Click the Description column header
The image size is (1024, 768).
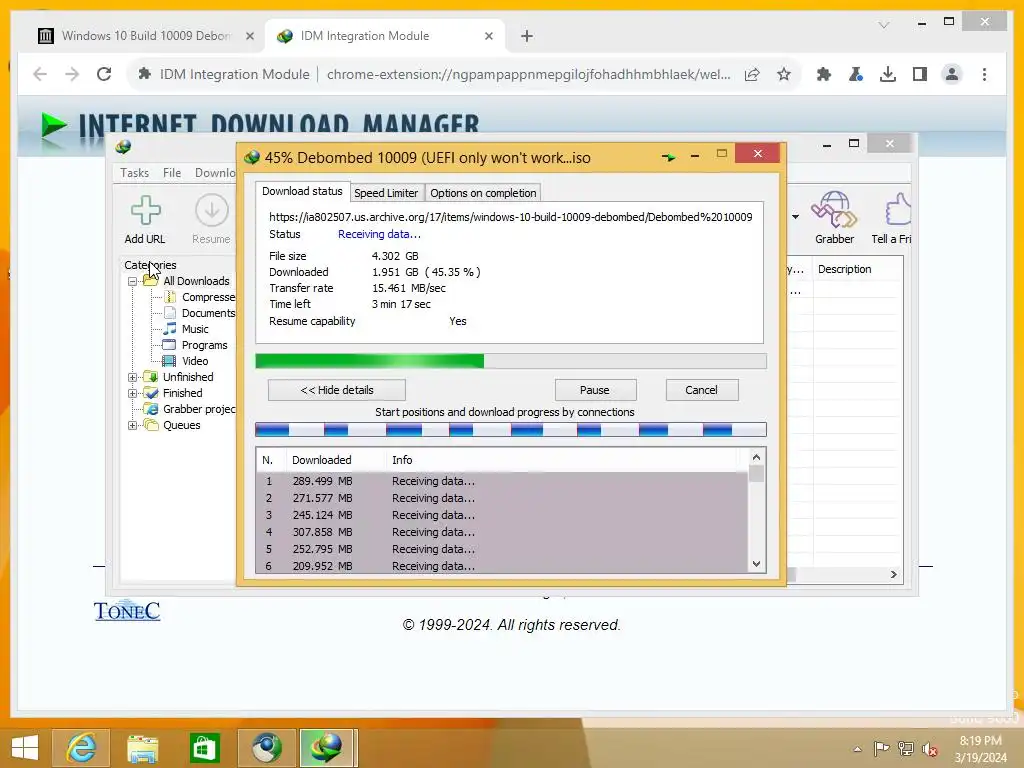point(858,269)
